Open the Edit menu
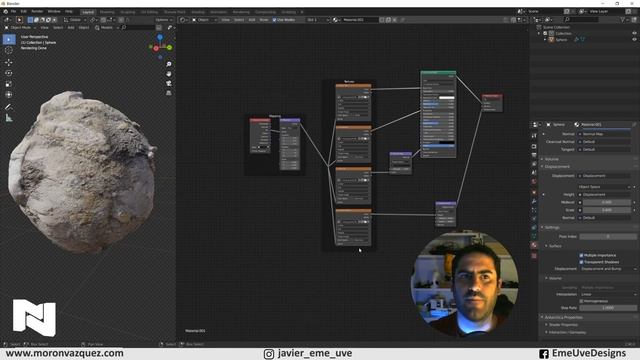The image size is (640, 360). tap(24, 11)
